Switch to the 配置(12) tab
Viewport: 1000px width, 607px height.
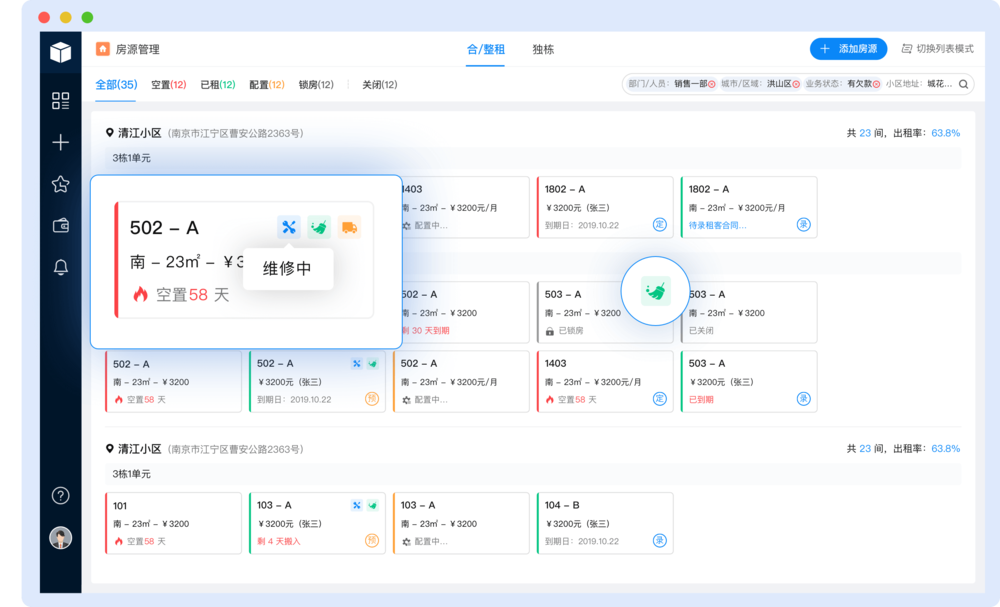(267, 85)
